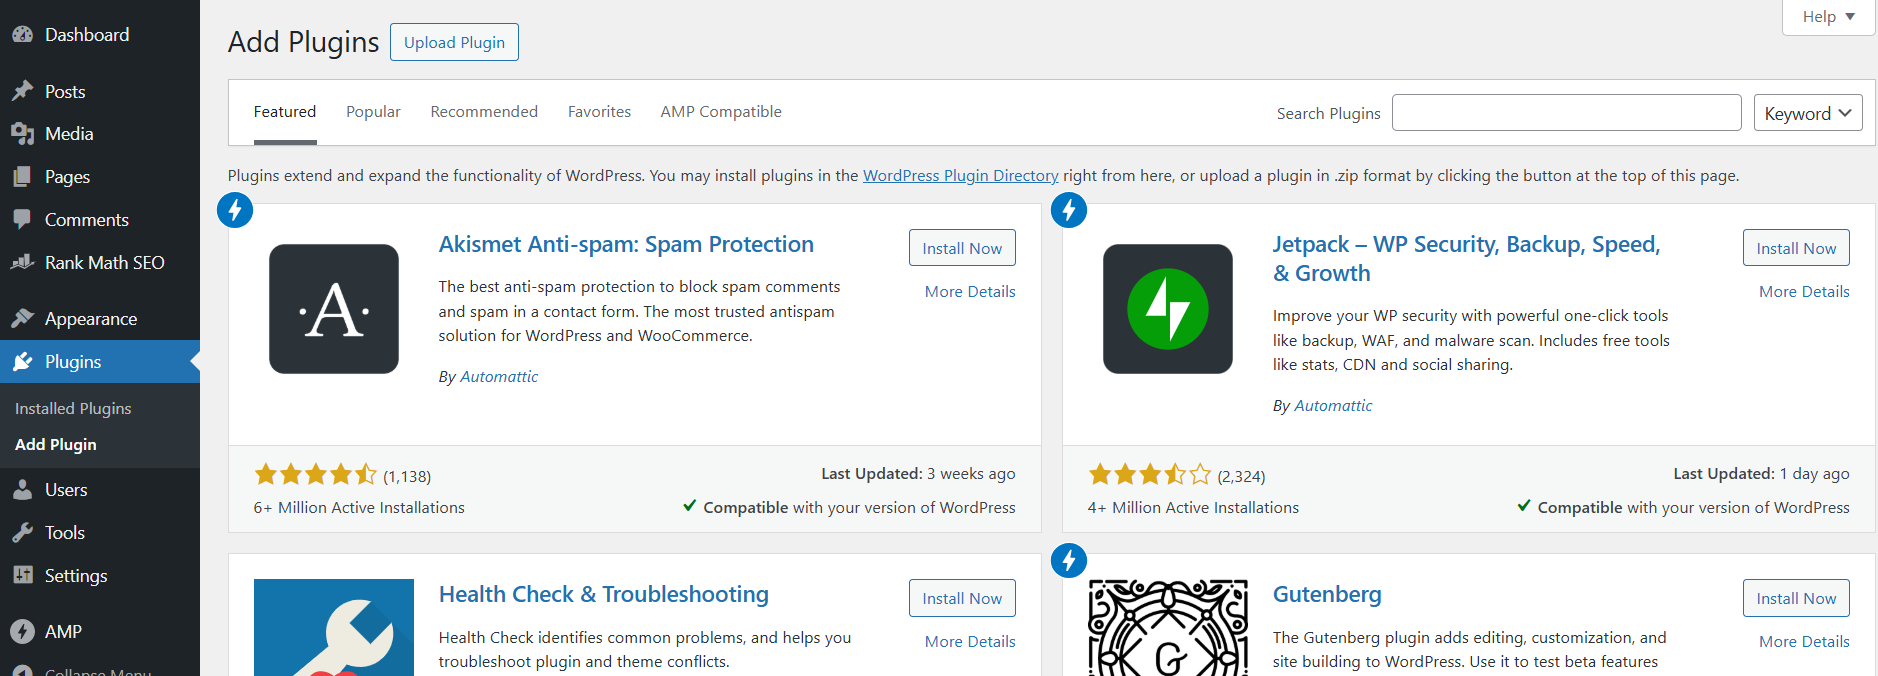
Task: Switch to the Popular tab
Action: [373, 112]
